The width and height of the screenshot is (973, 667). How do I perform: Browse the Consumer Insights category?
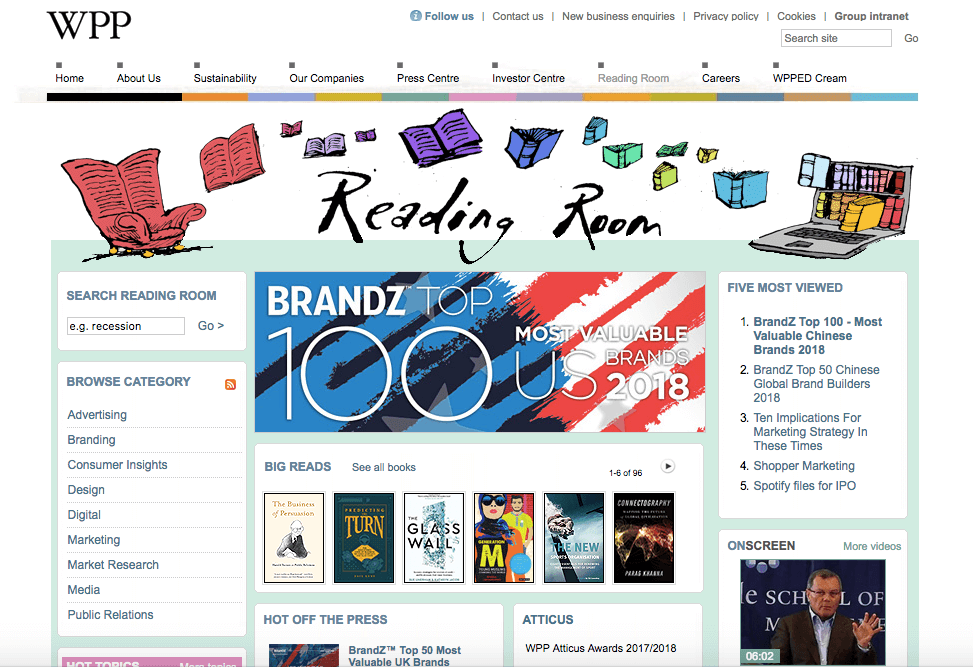(x=117, y=465)
